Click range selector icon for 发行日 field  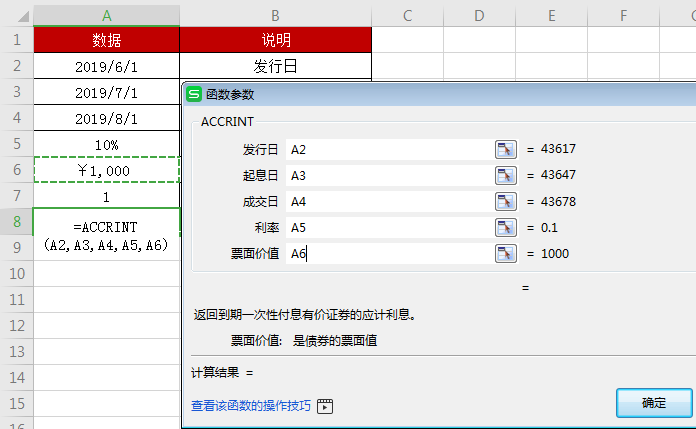(506, 149)
